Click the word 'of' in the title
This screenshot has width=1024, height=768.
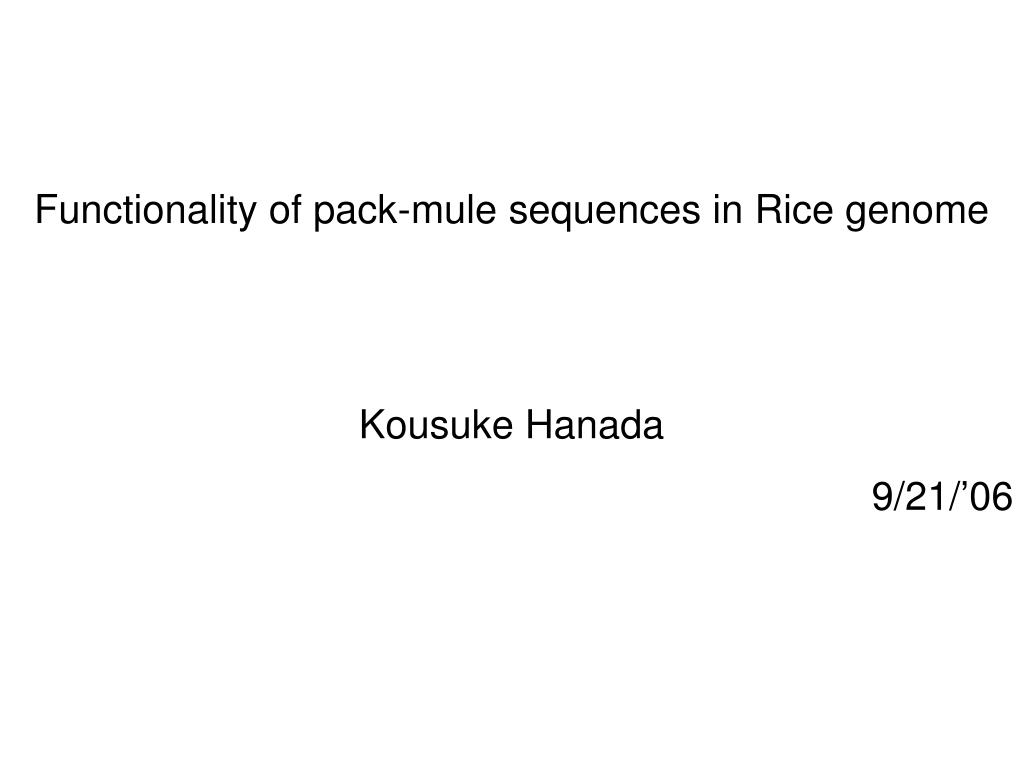285,210
